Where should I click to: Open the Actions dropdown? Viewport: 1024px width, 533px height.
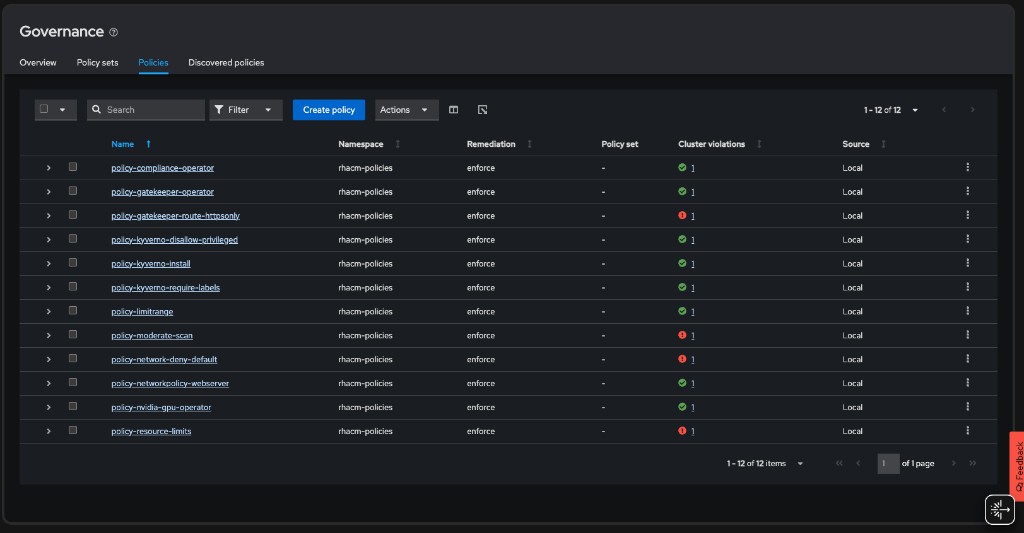[406, 110]
